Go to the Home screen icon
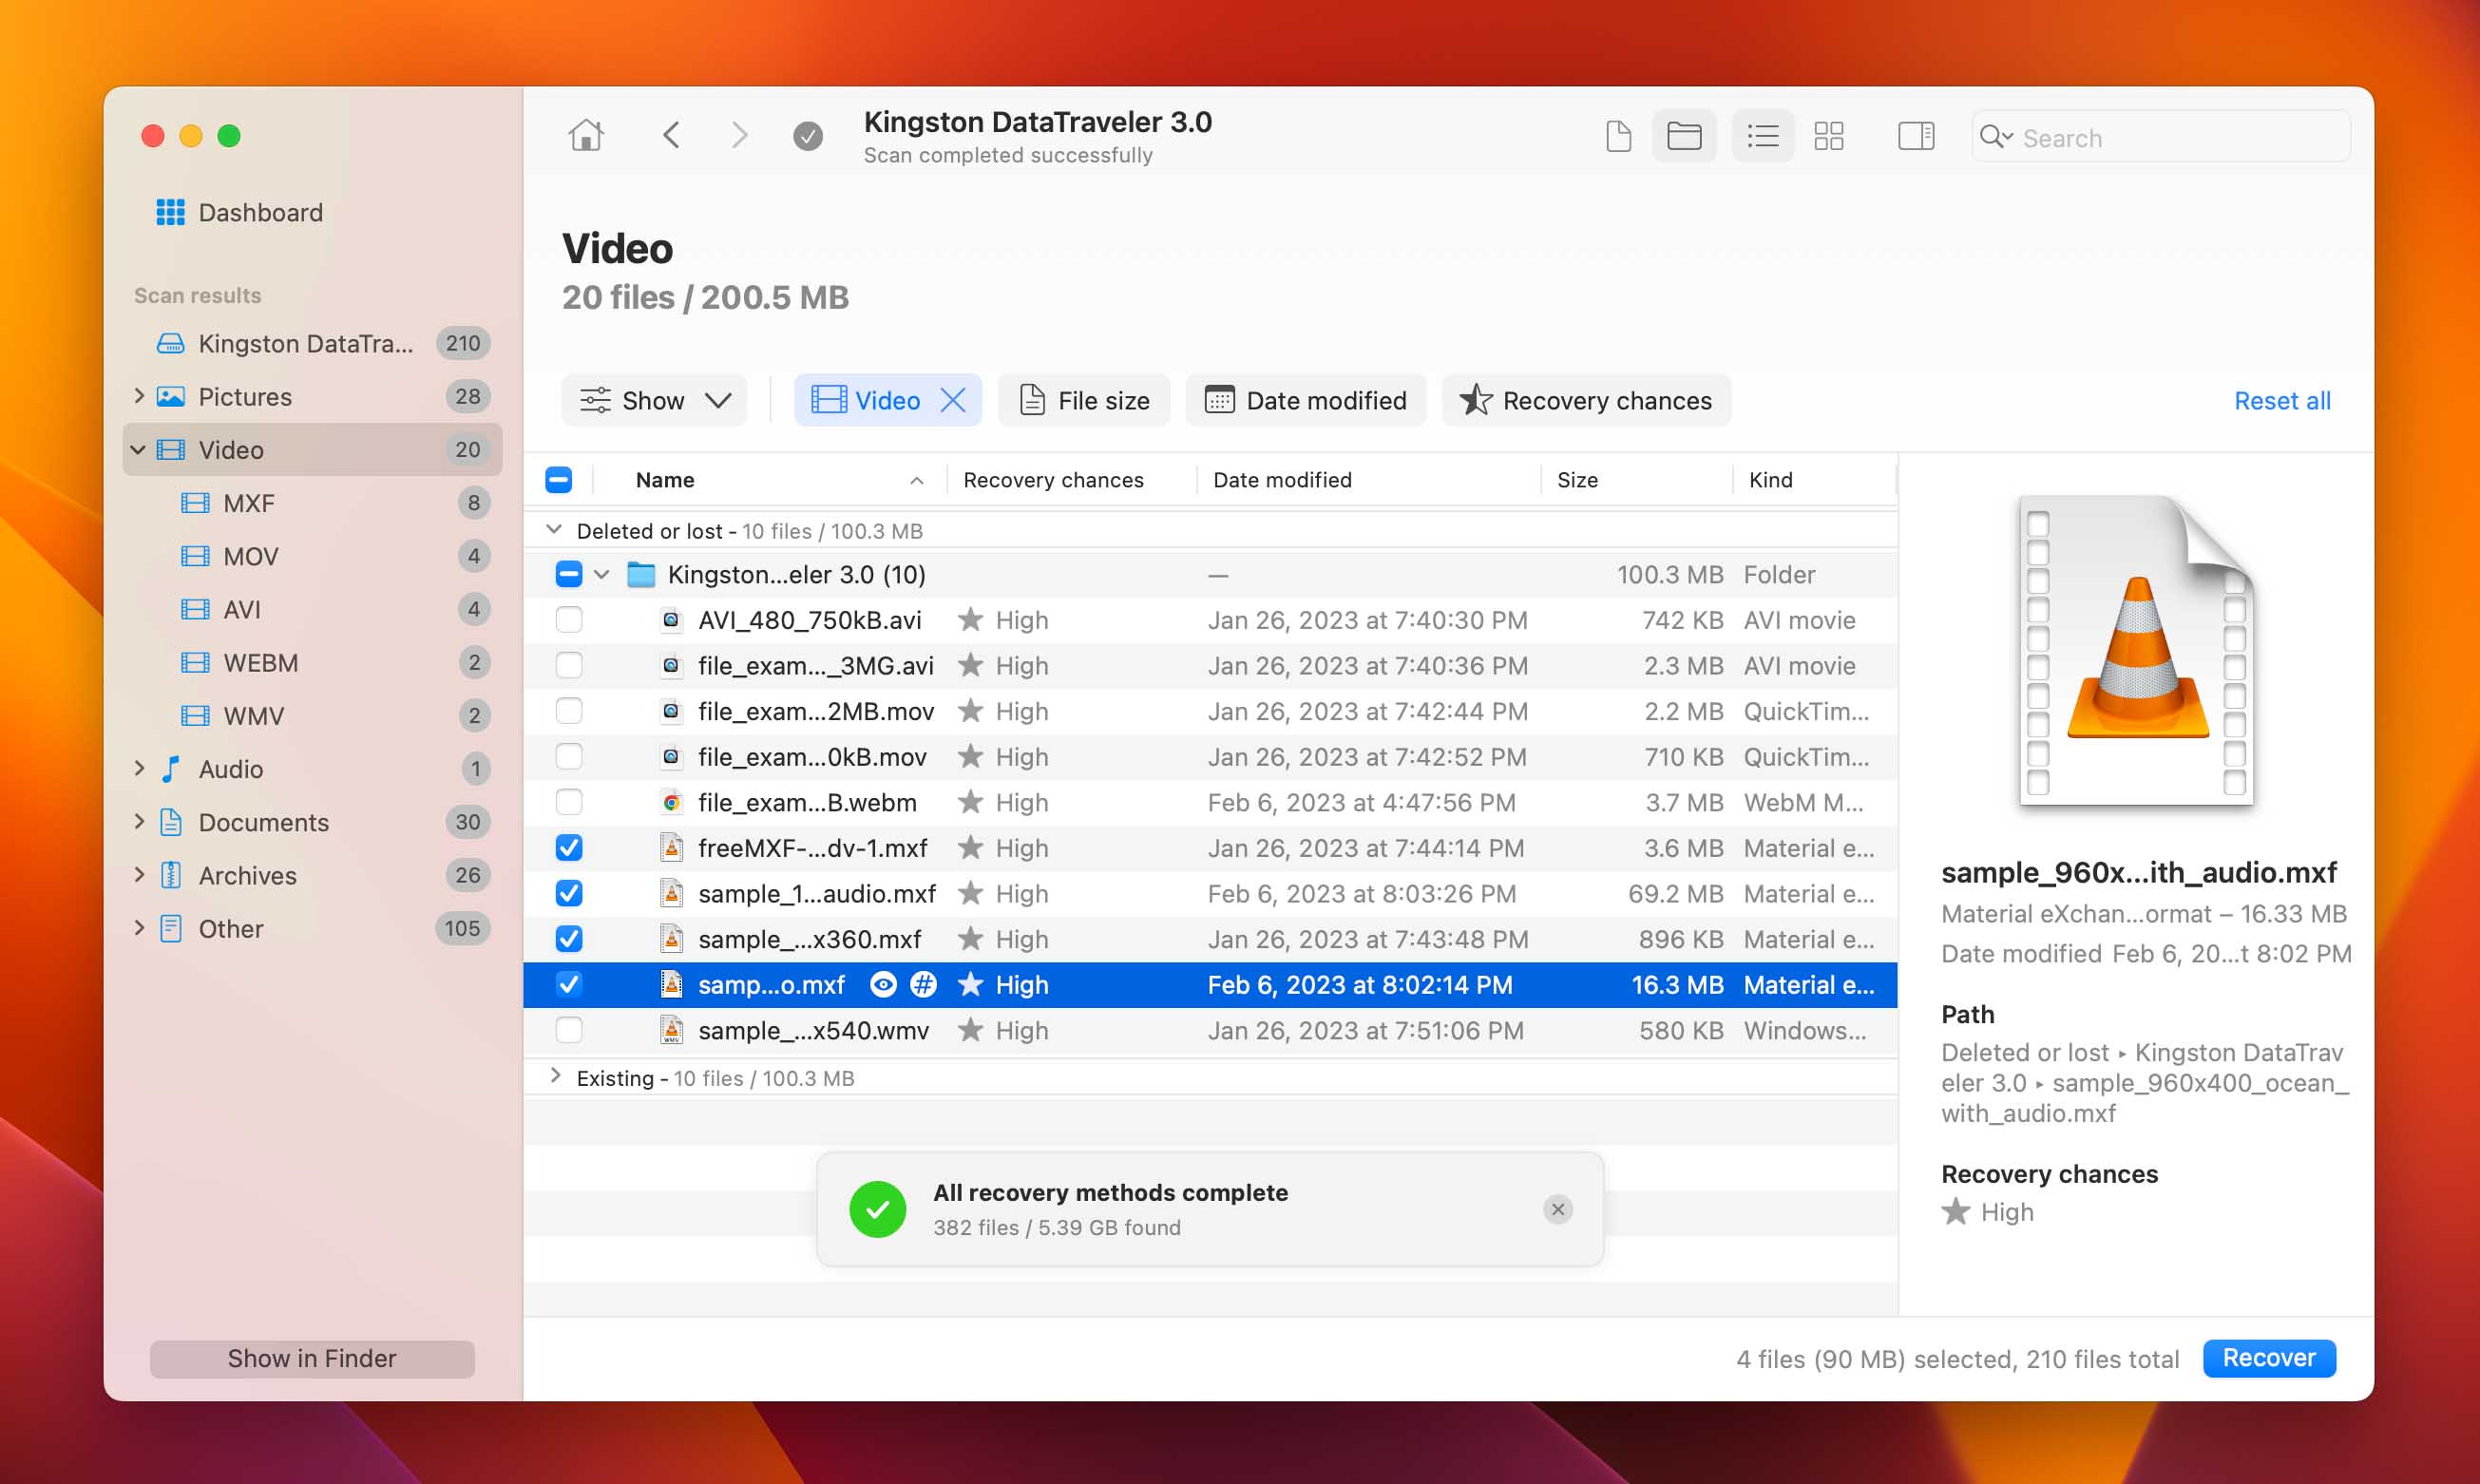Viewport: 2480px width, 1484px height. [x=586, y=135]
